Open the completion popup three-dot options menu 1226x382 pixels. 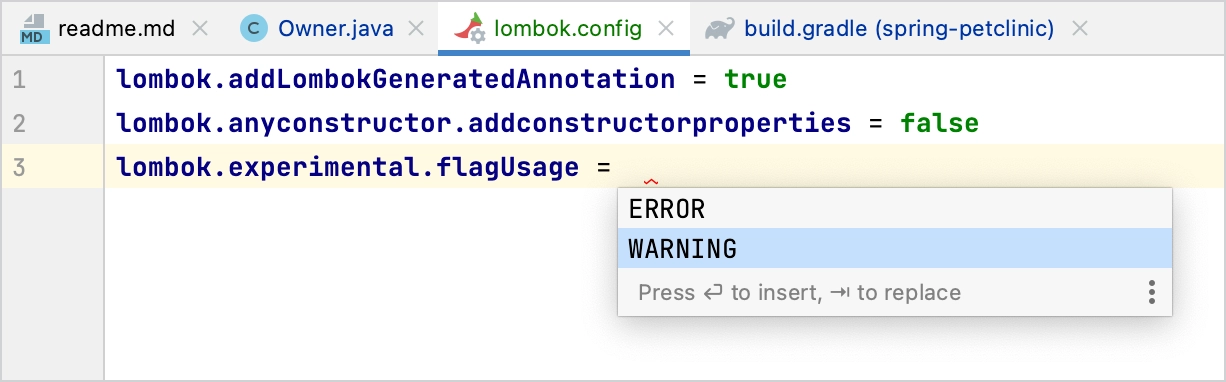pos(1152,293)
